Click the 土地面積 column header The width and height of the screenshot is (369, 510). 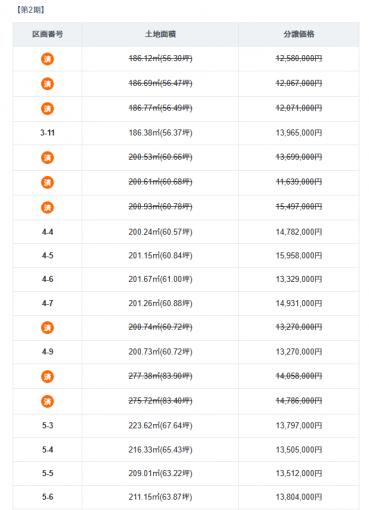160,34
